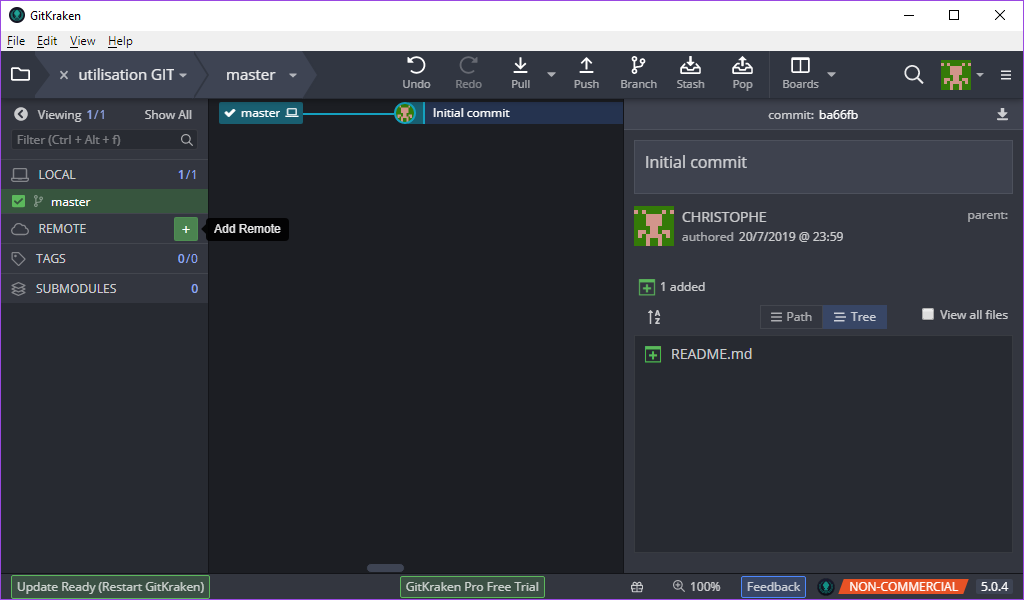
Task: Open the repository folder icon
Action: click(20, 74)
